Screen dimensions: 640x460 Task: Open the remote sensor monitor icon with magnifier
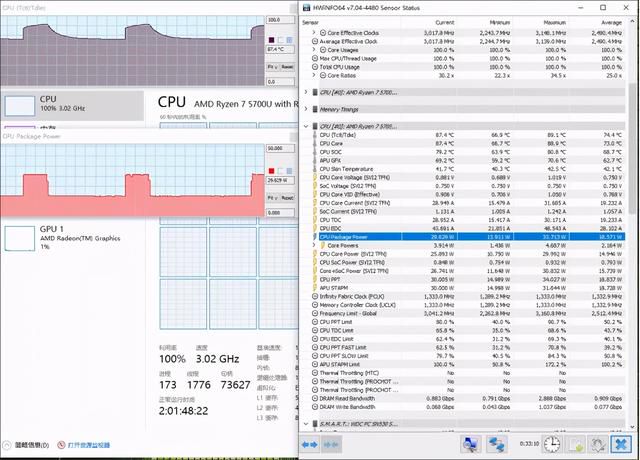[x=471, y=444]
